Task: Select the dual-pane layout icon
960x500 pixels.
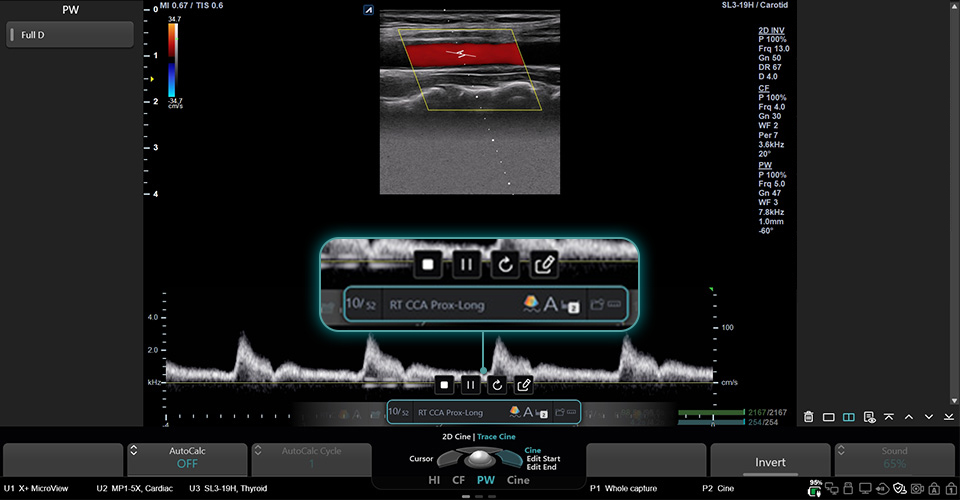Action: (849, 417)
